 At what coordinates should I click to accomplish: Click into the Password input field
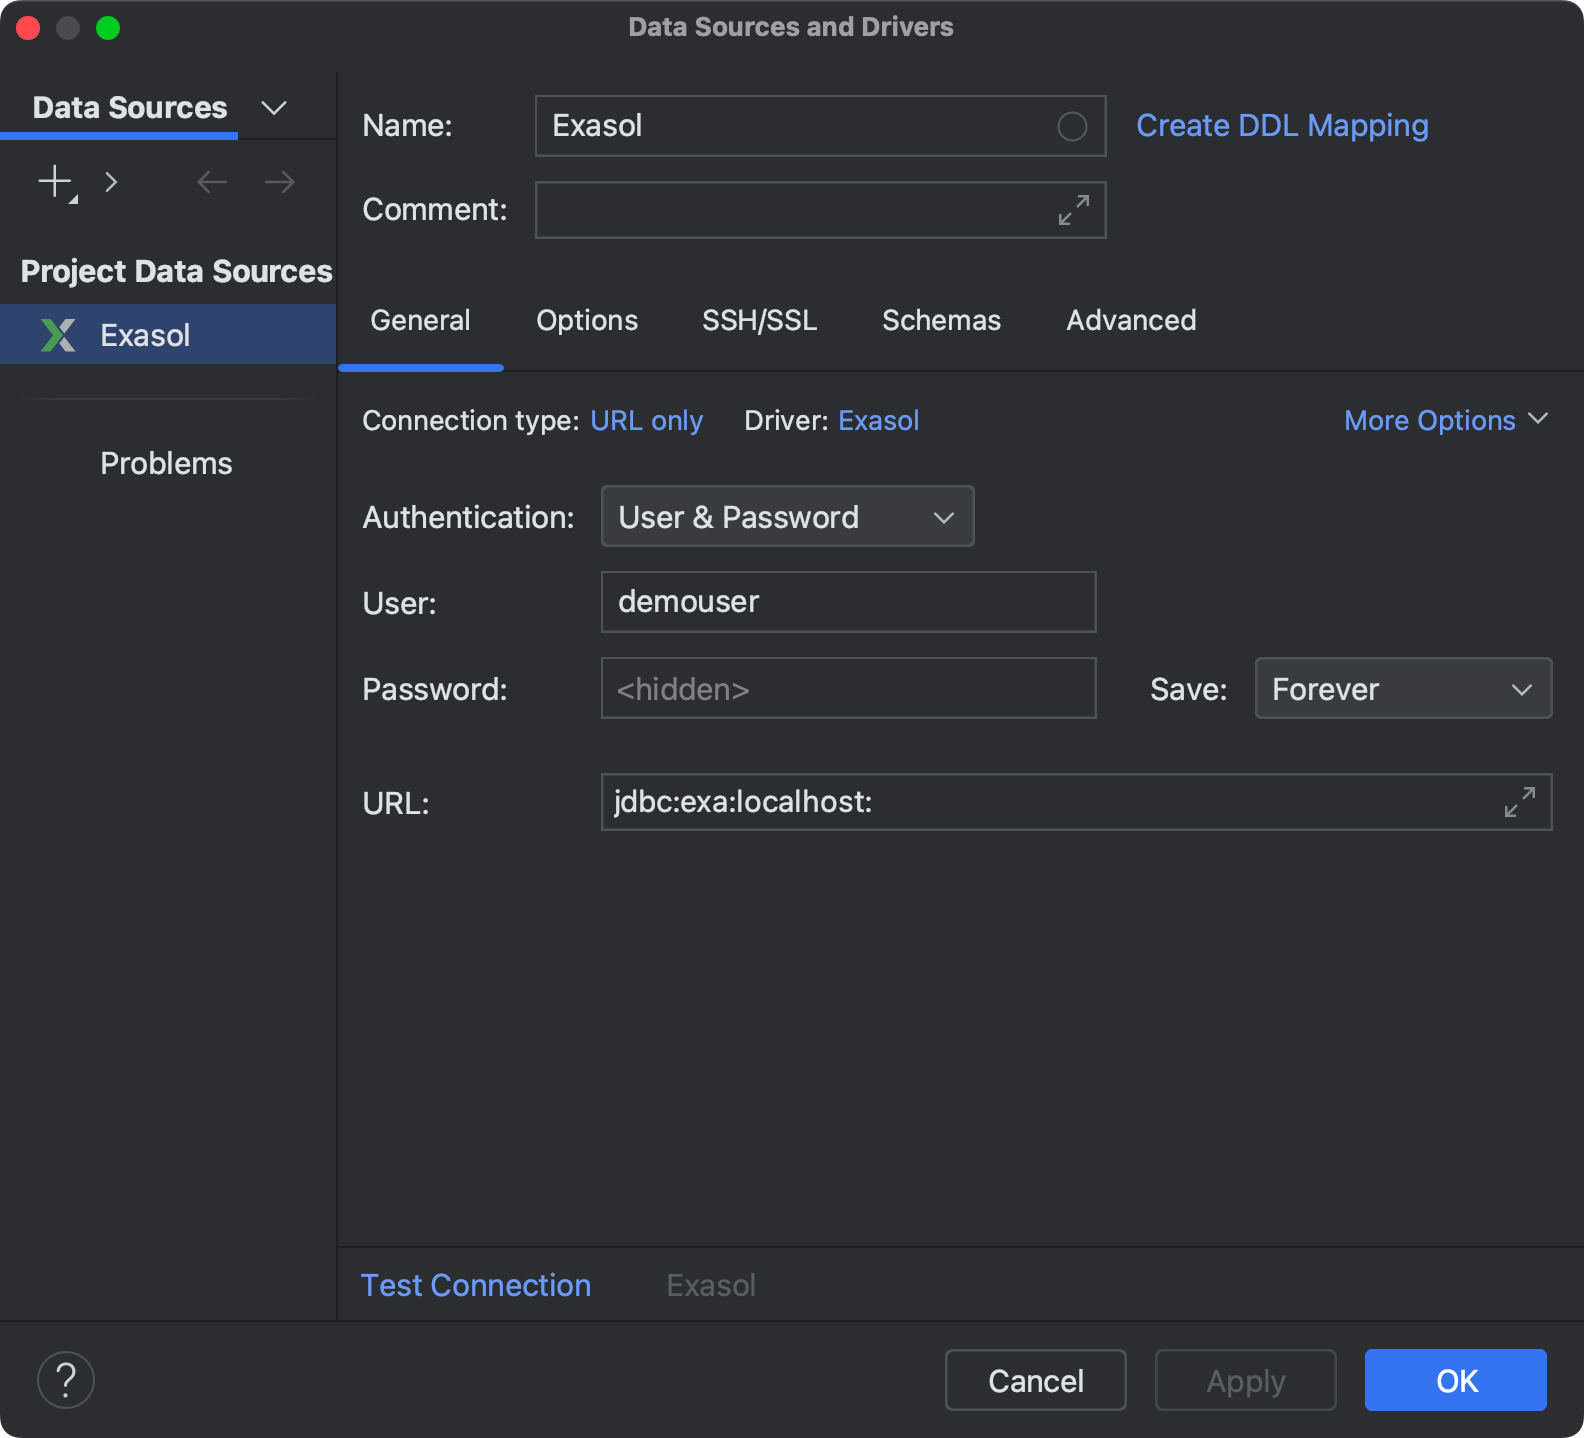coord(848,689)
